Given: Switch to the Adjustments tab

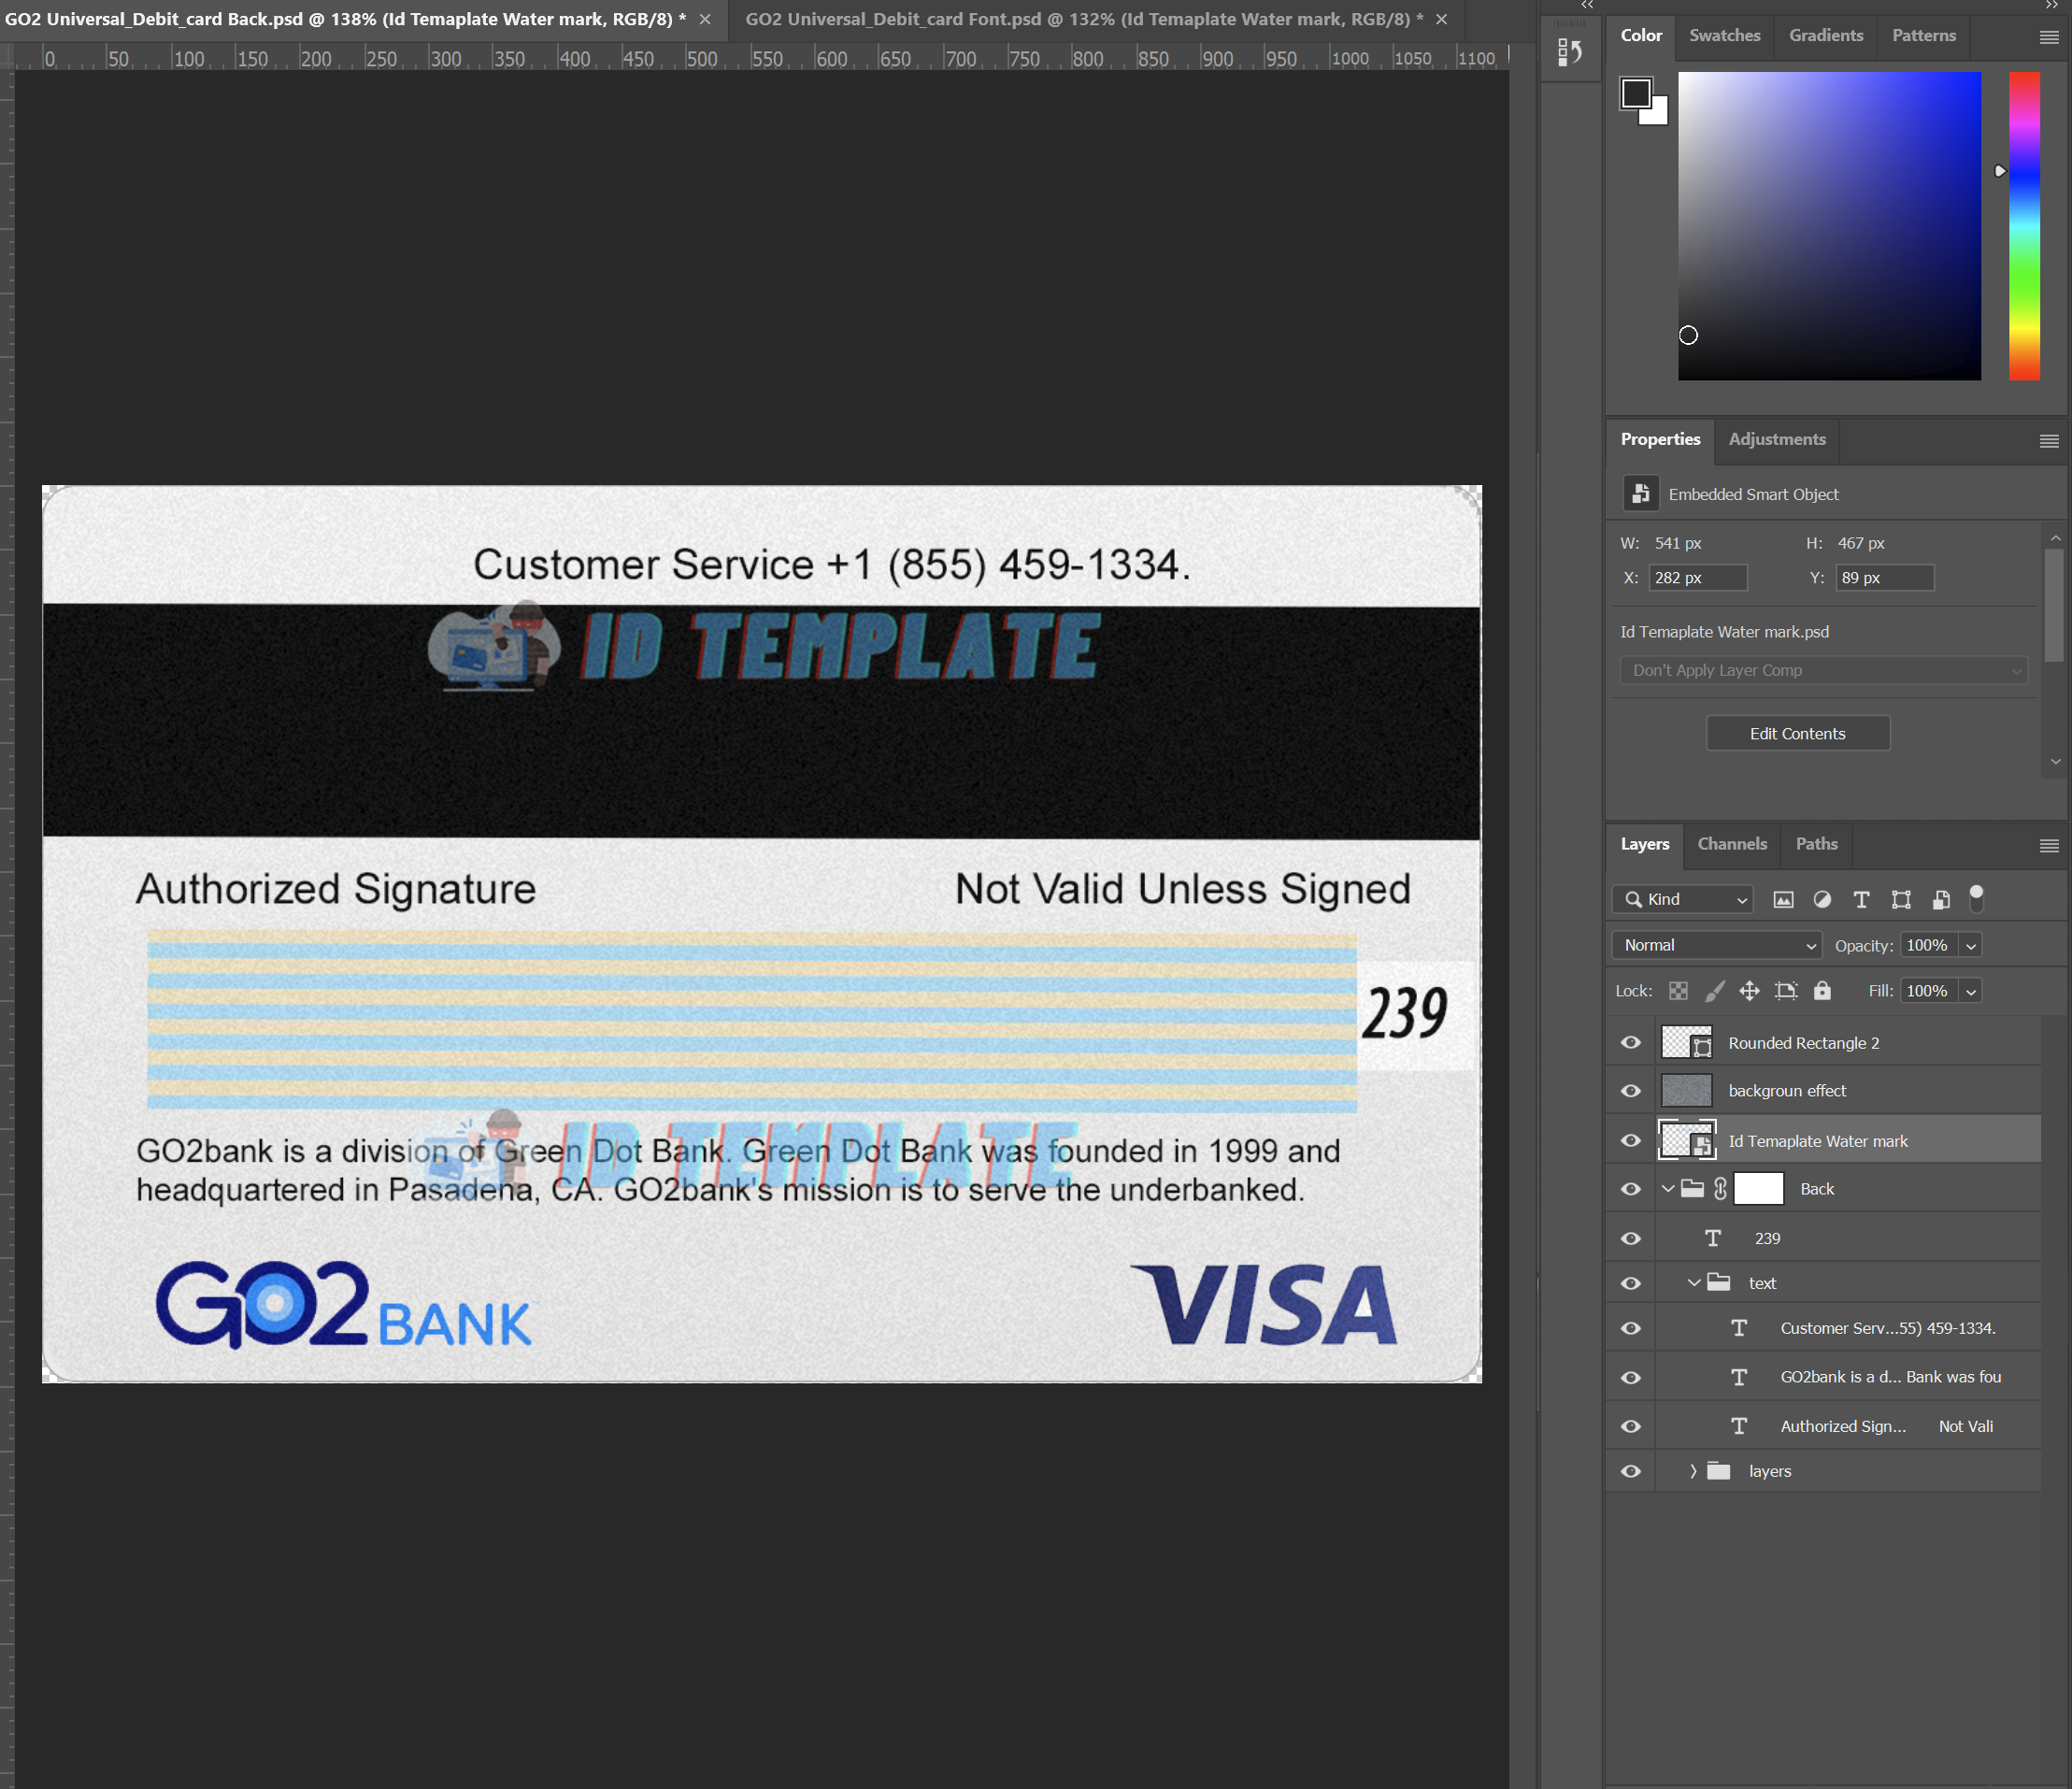Looking at the screenshot, I should 1777,439.
